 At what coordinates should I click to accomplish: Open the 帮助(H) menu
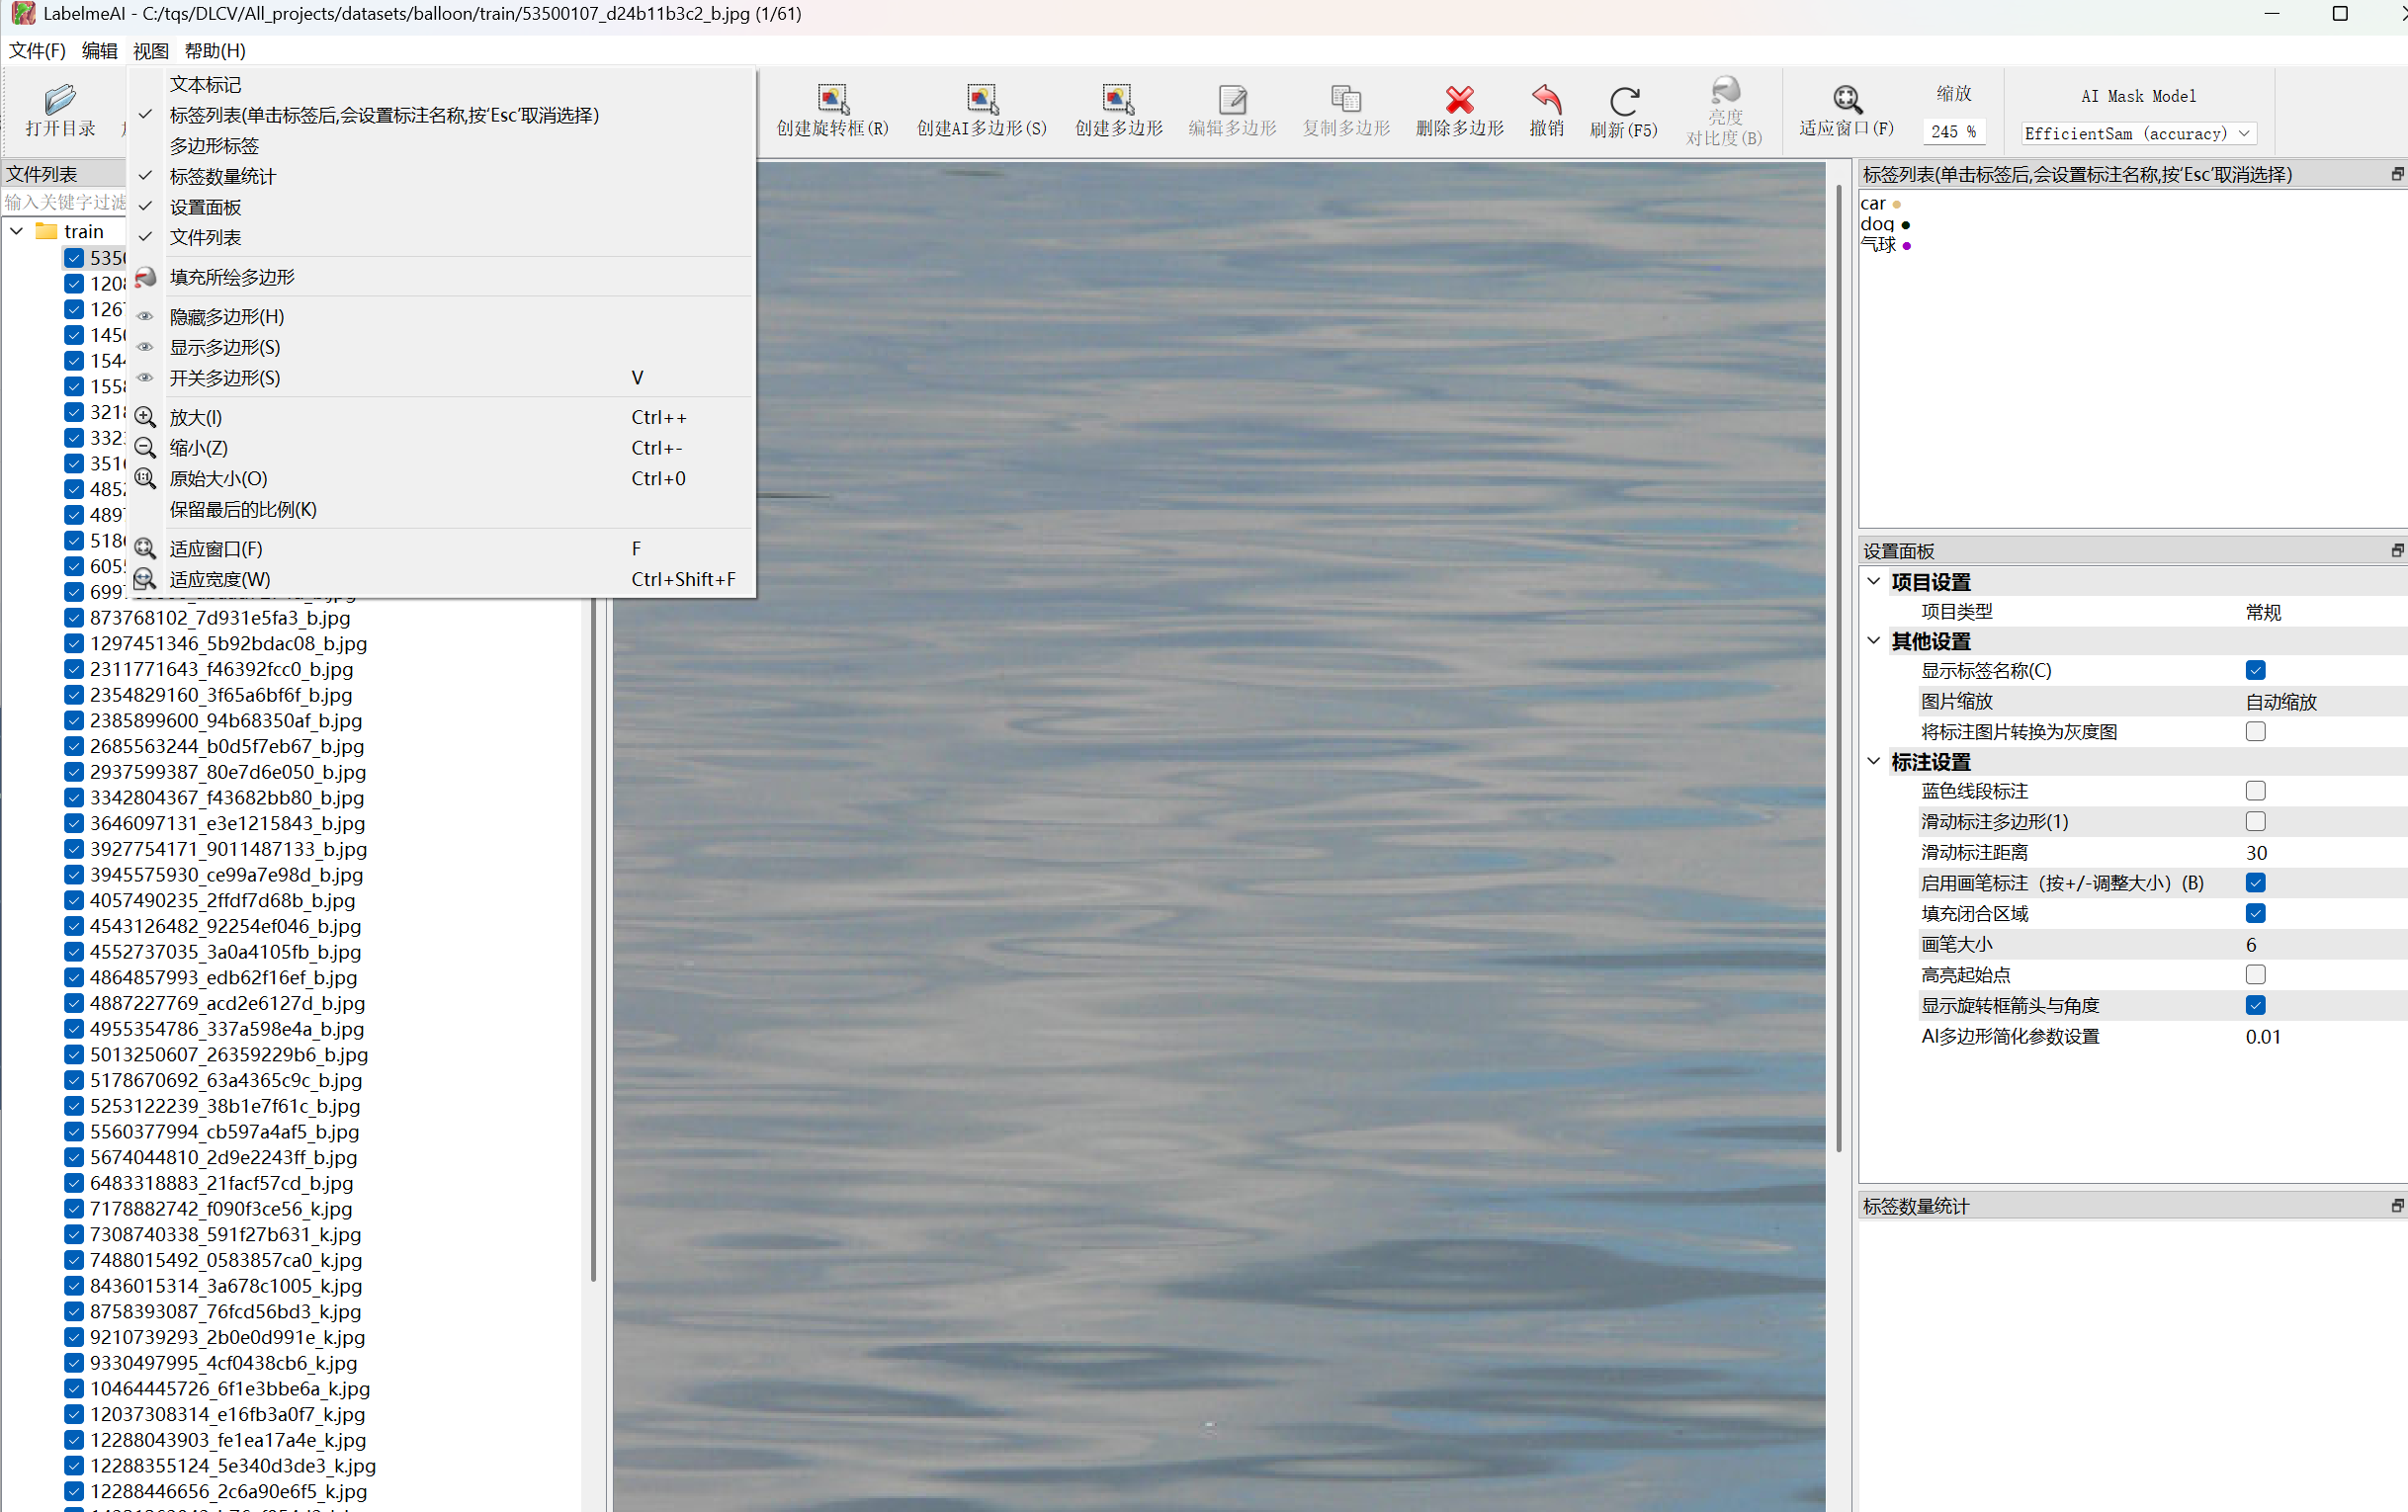(x=214, y=50)
